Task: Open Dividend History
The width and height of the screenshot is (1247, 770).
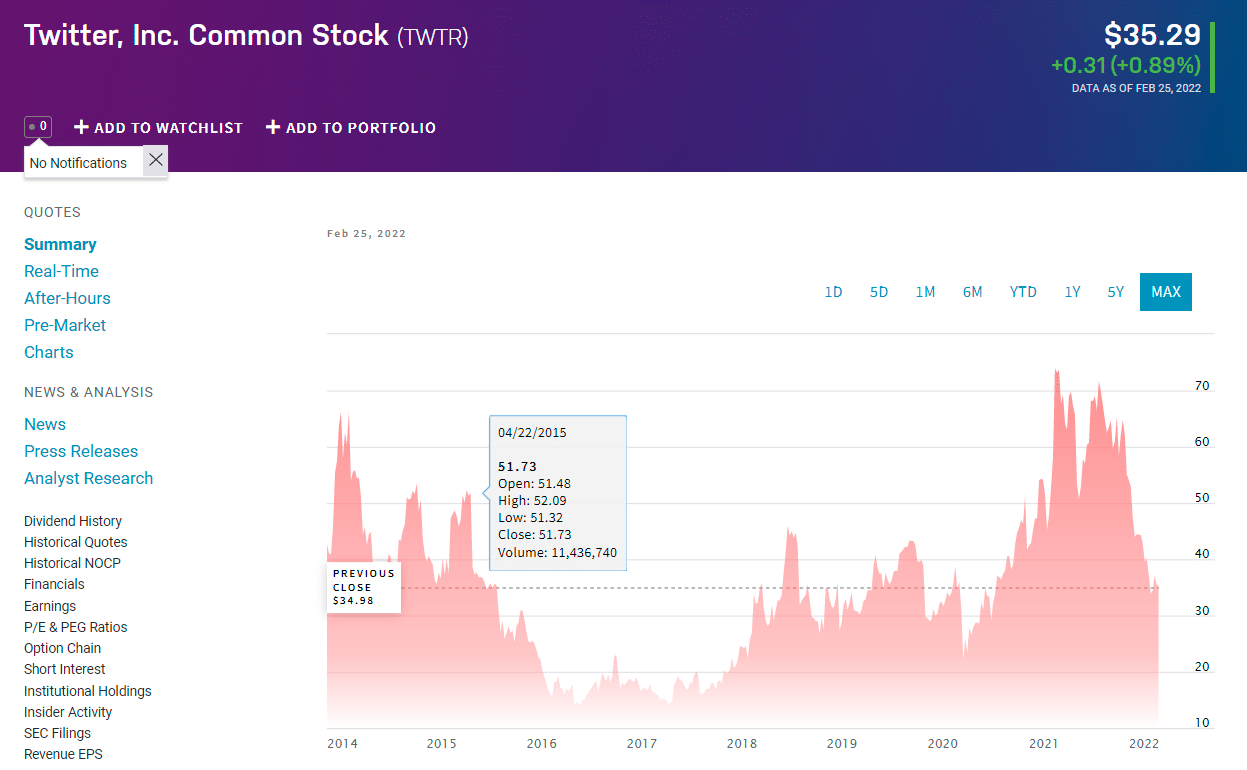Action: (x=73, y=521)
